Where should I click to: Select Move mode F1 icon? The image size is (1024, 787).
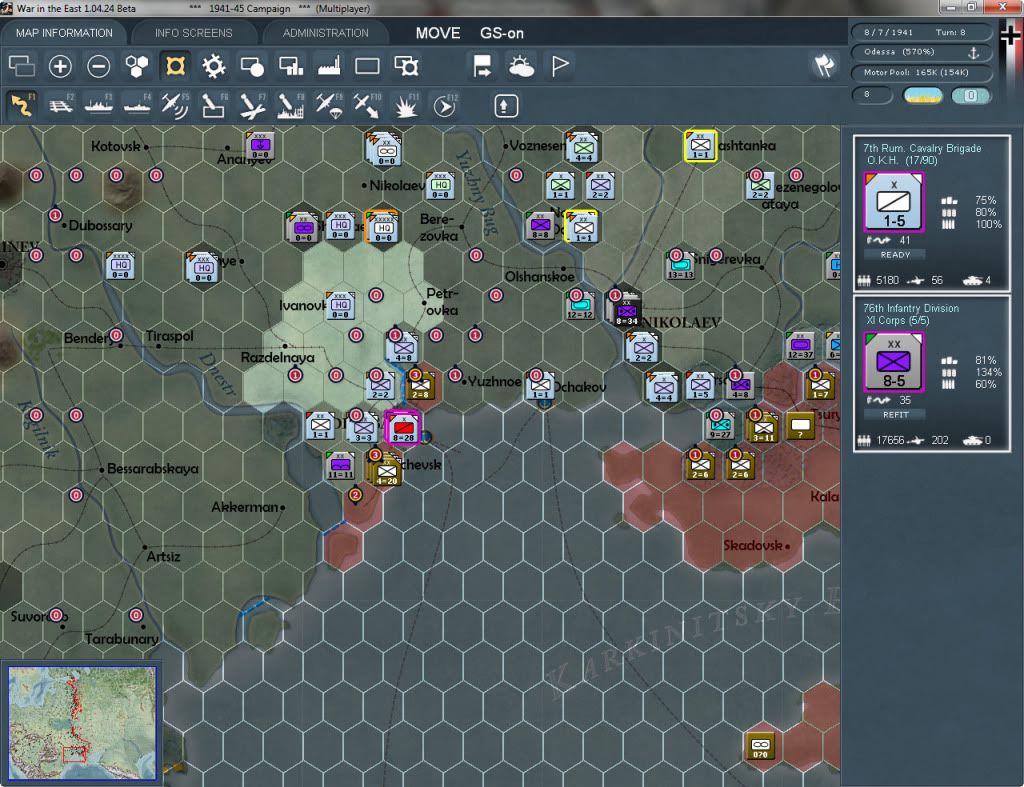tap(22, 105)
